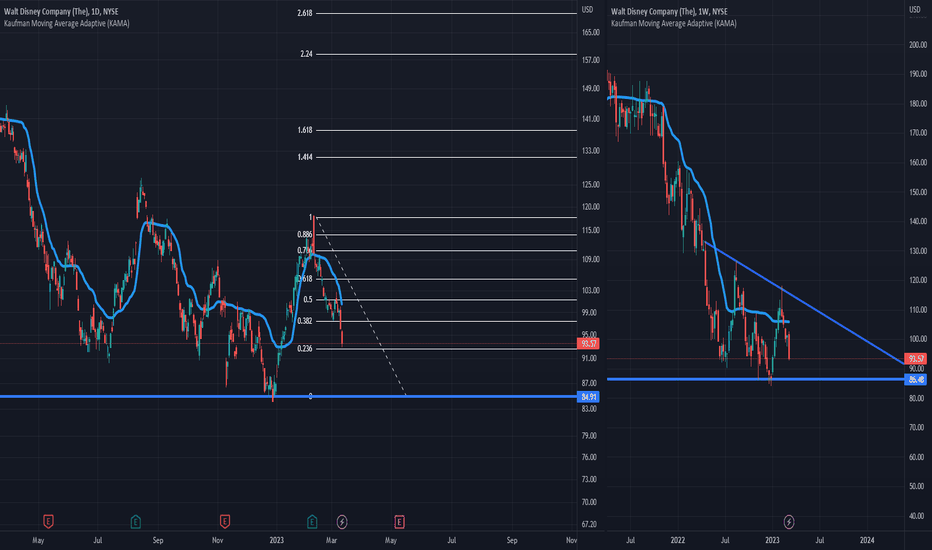Select the 2.24 Fibonacci level label

[306, 54]
